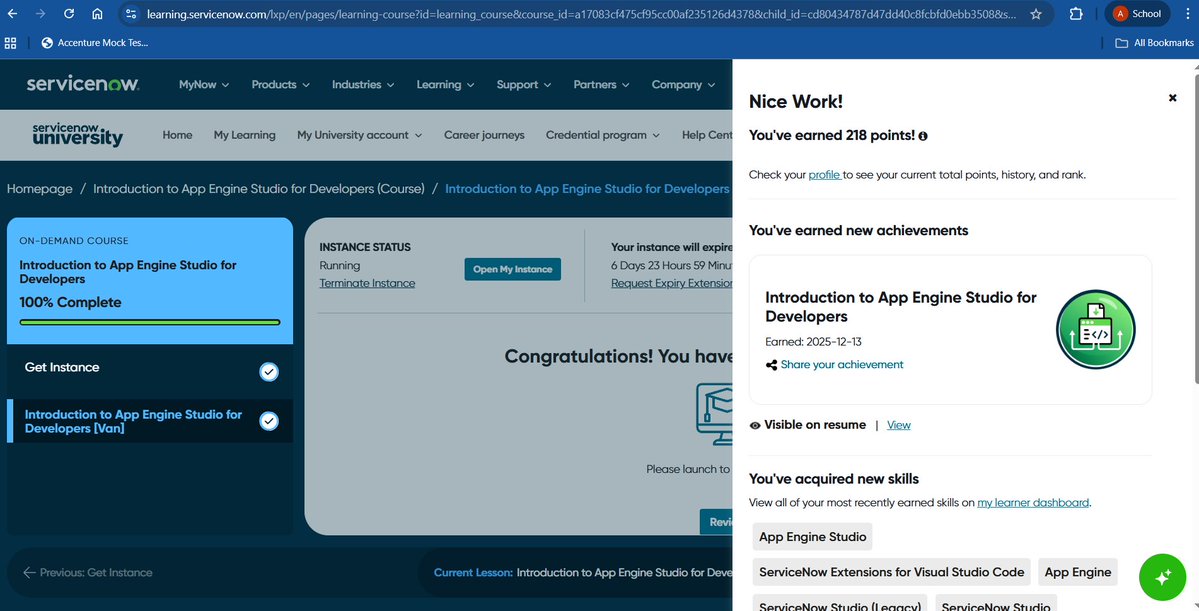This screenshot has height=611, width=1199.
Task: Expand the Partners menu
Action: click(601, 84)
